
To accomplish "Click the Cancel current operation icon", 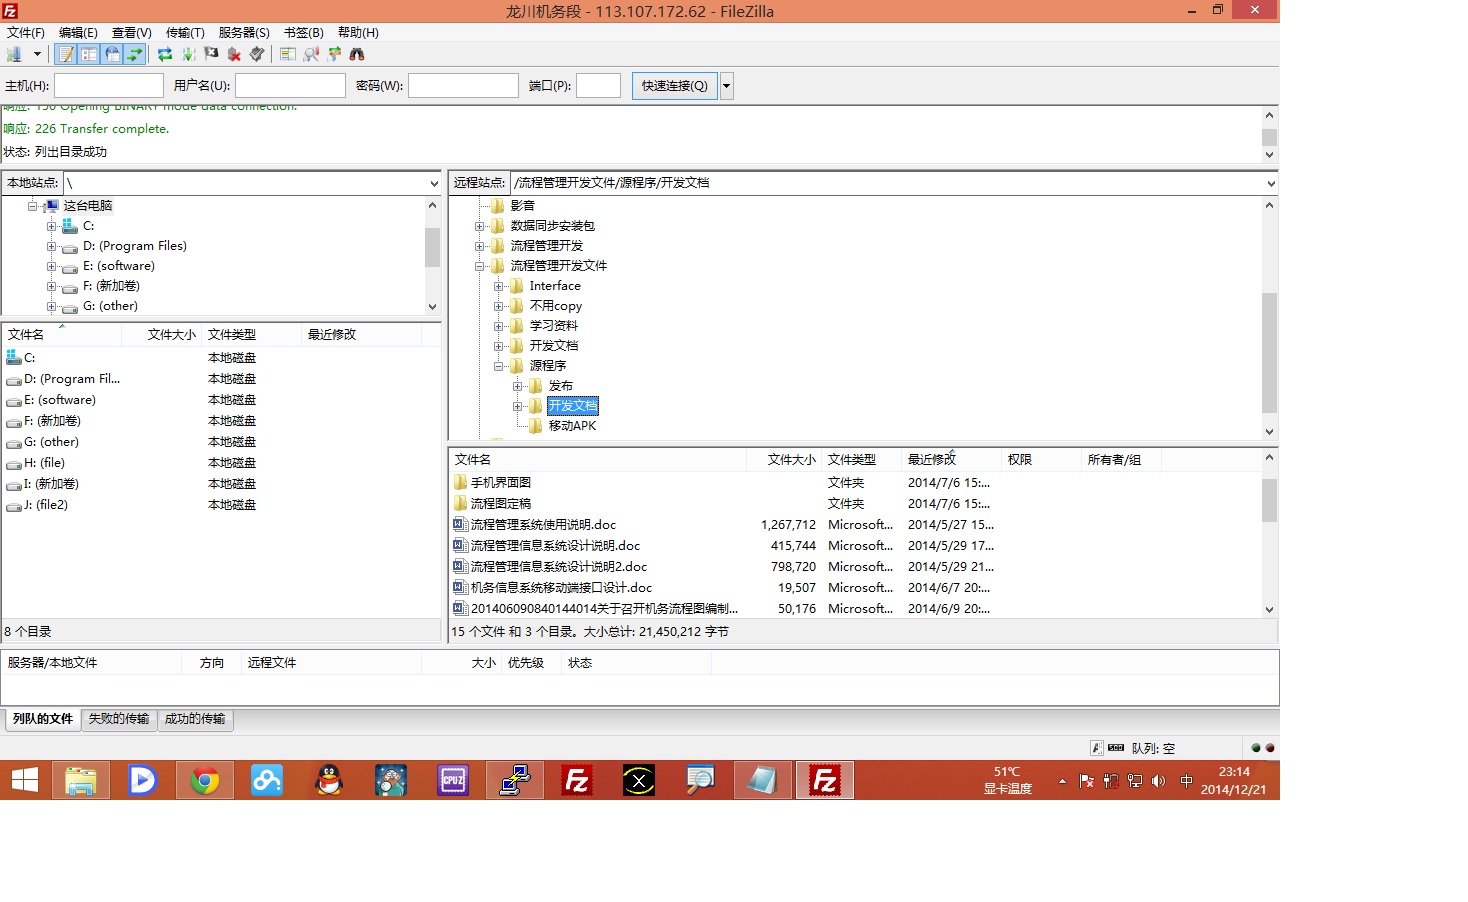I will point(211,54).
